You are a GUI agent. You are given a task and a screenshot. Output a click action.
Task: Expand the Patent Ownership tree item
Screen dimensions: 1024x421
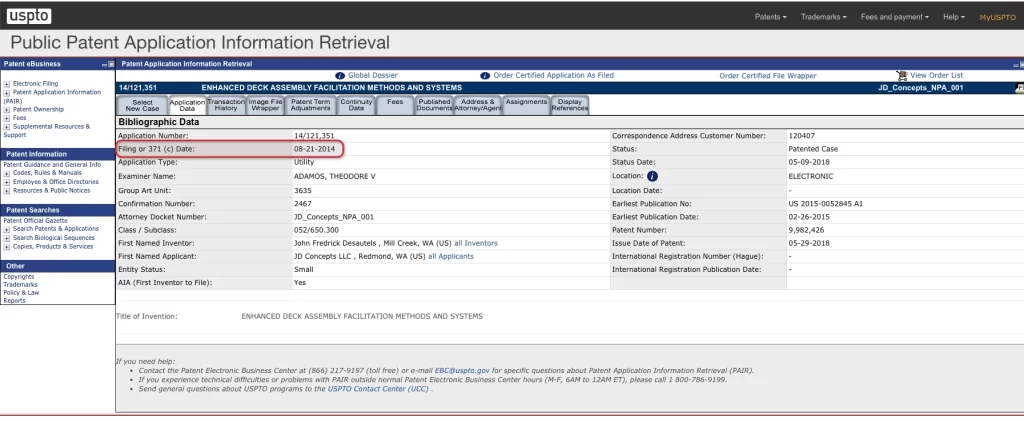[x=7, y=110]
